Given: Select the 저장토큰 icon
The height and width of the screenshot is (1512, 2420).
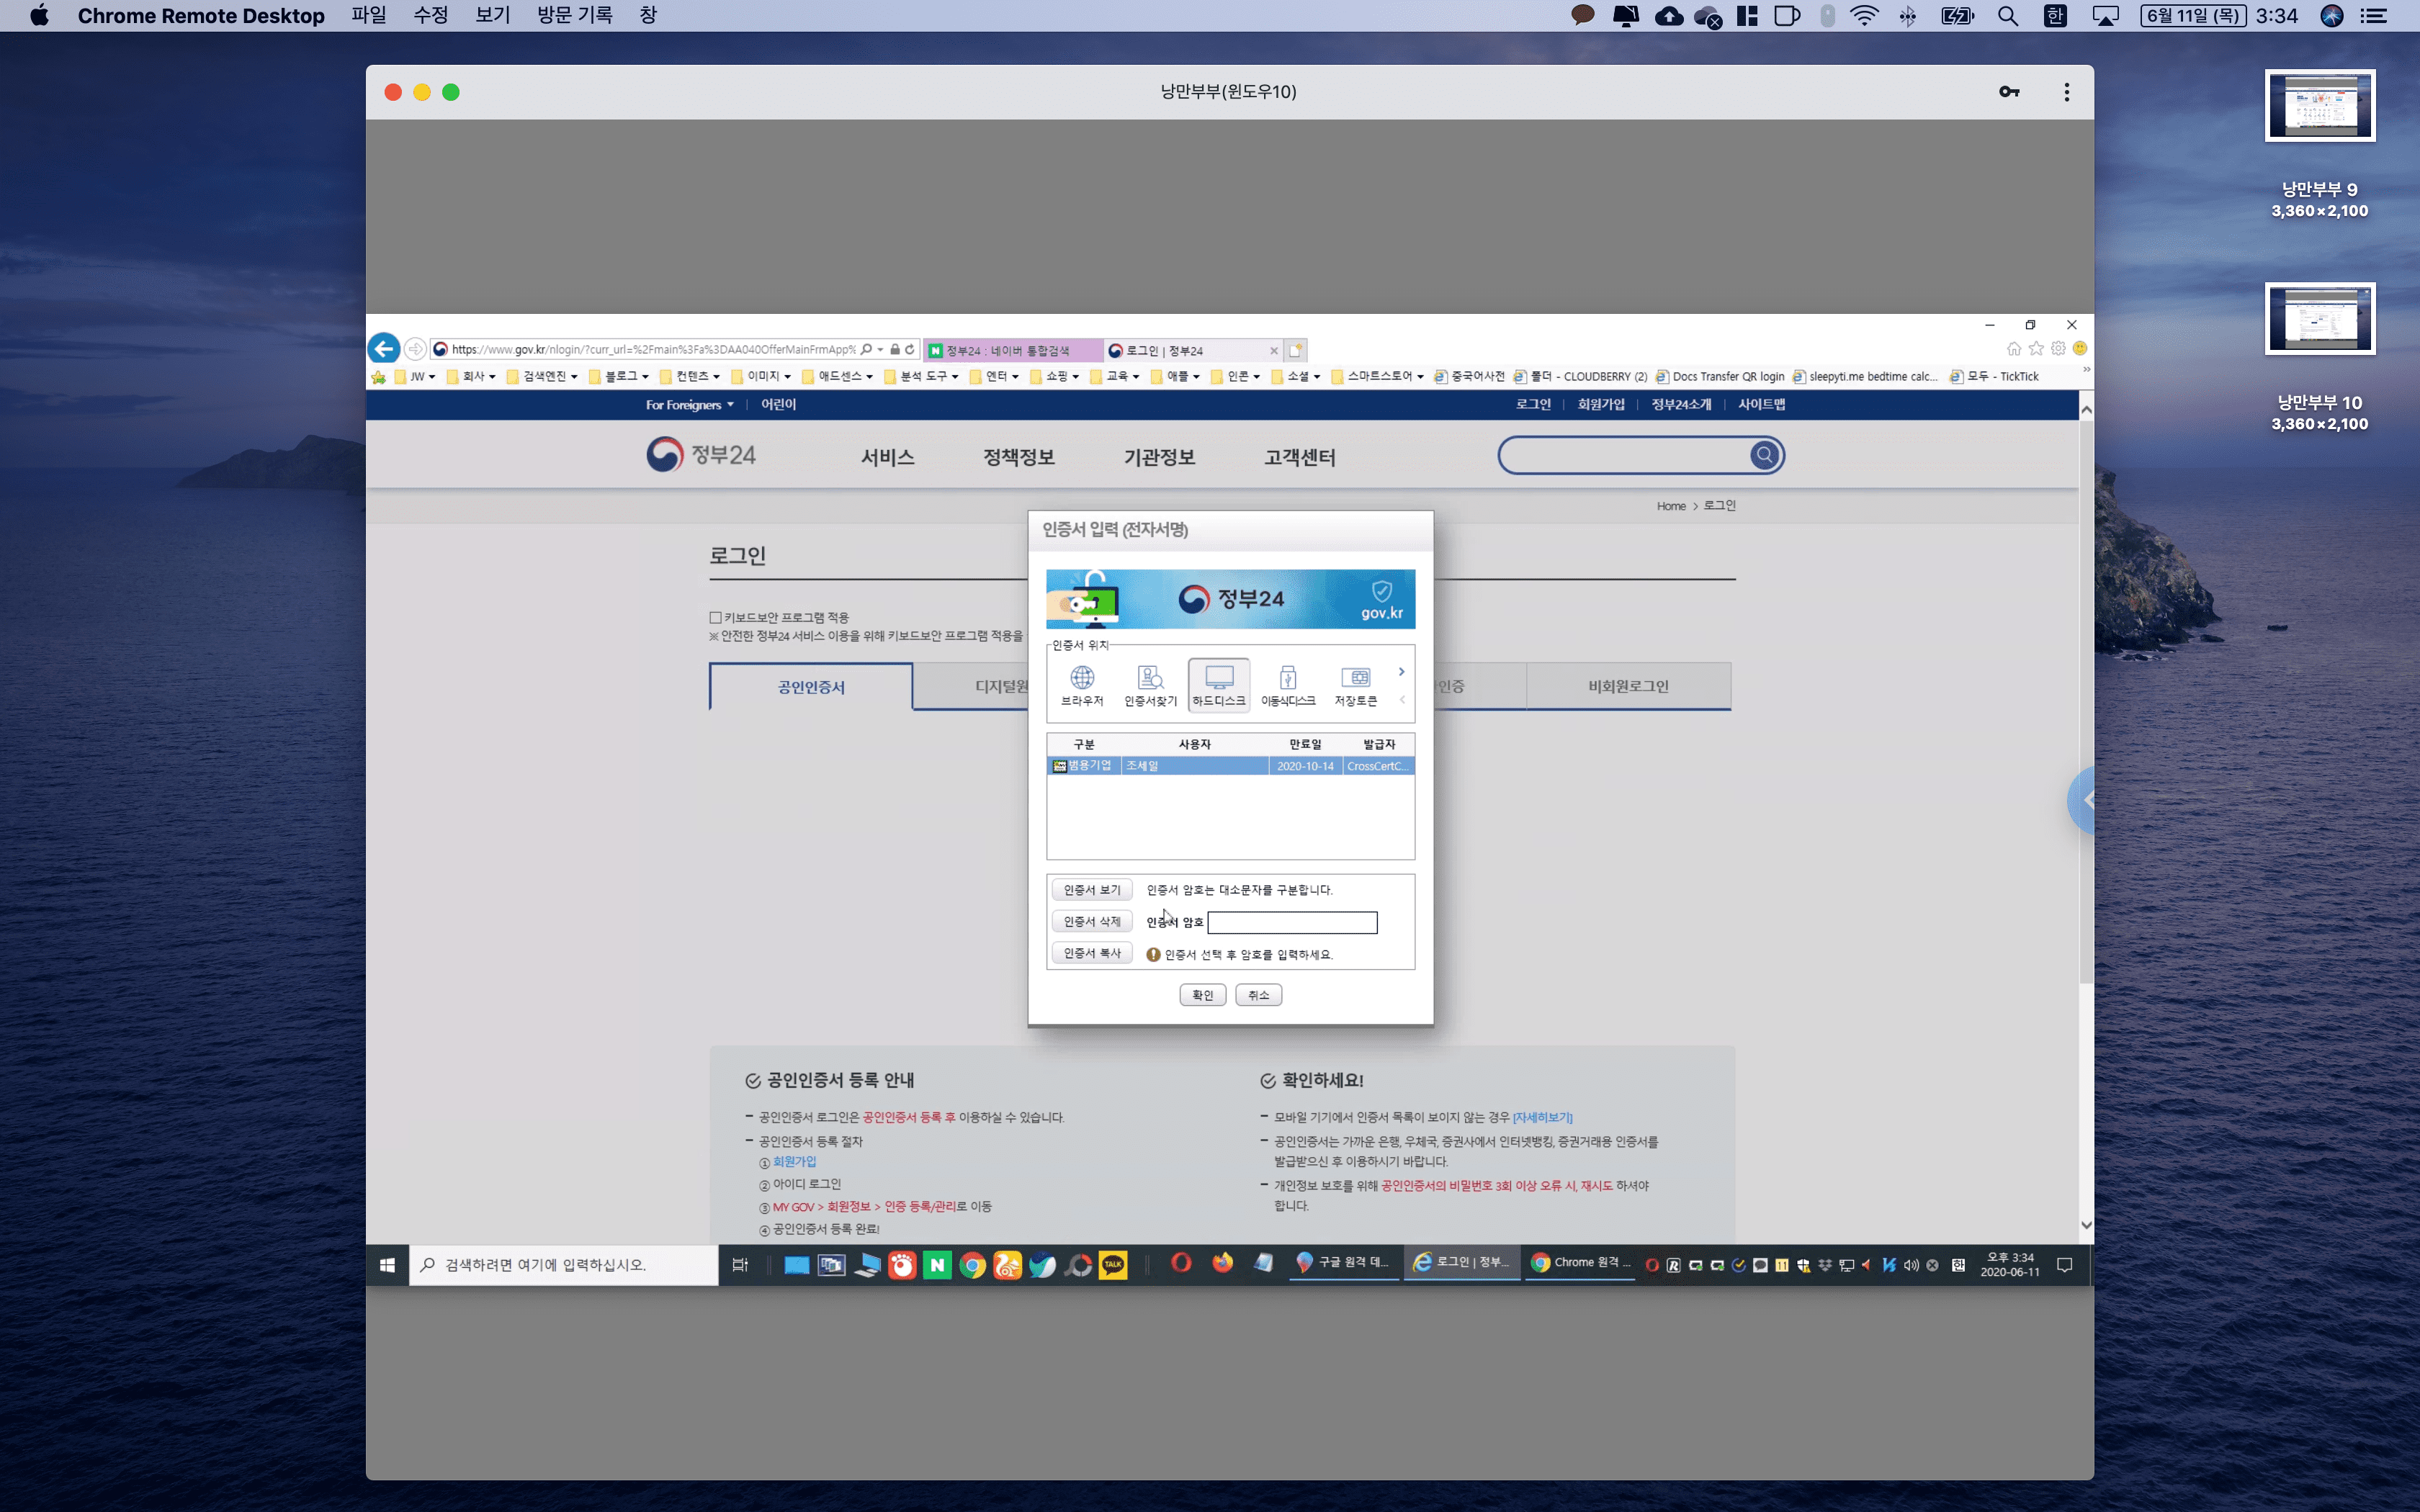Looking at the screenshot, I should click(1355, 685).
